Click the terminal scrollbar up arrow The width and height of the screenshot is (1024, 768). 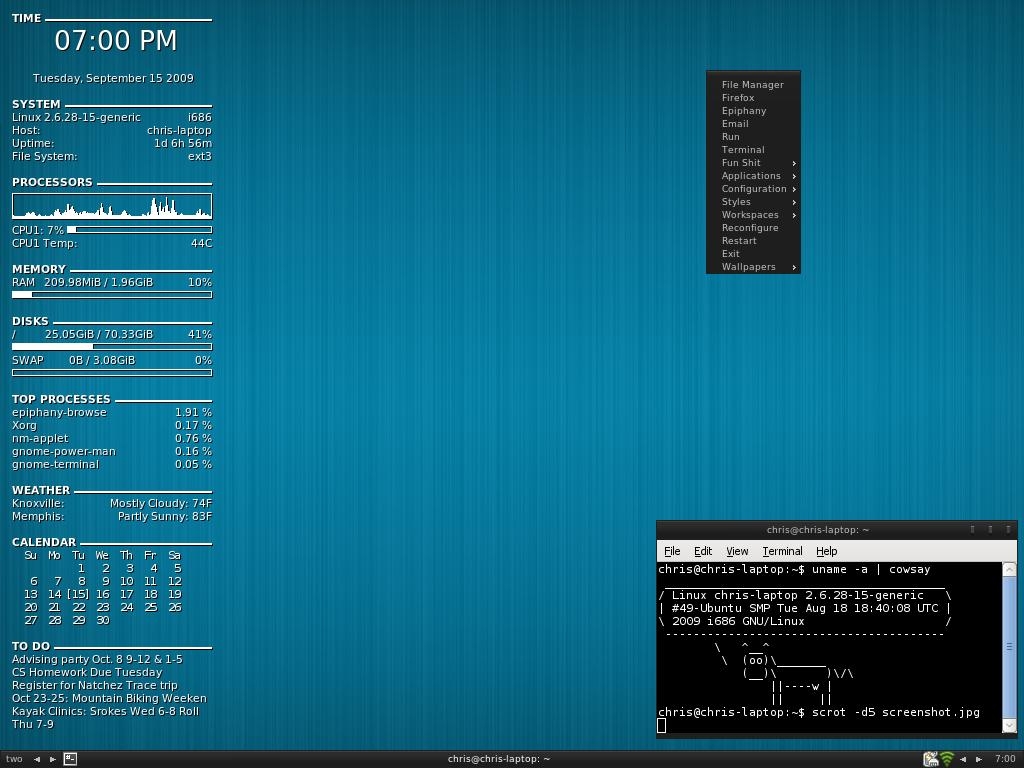coord(1009,569)
